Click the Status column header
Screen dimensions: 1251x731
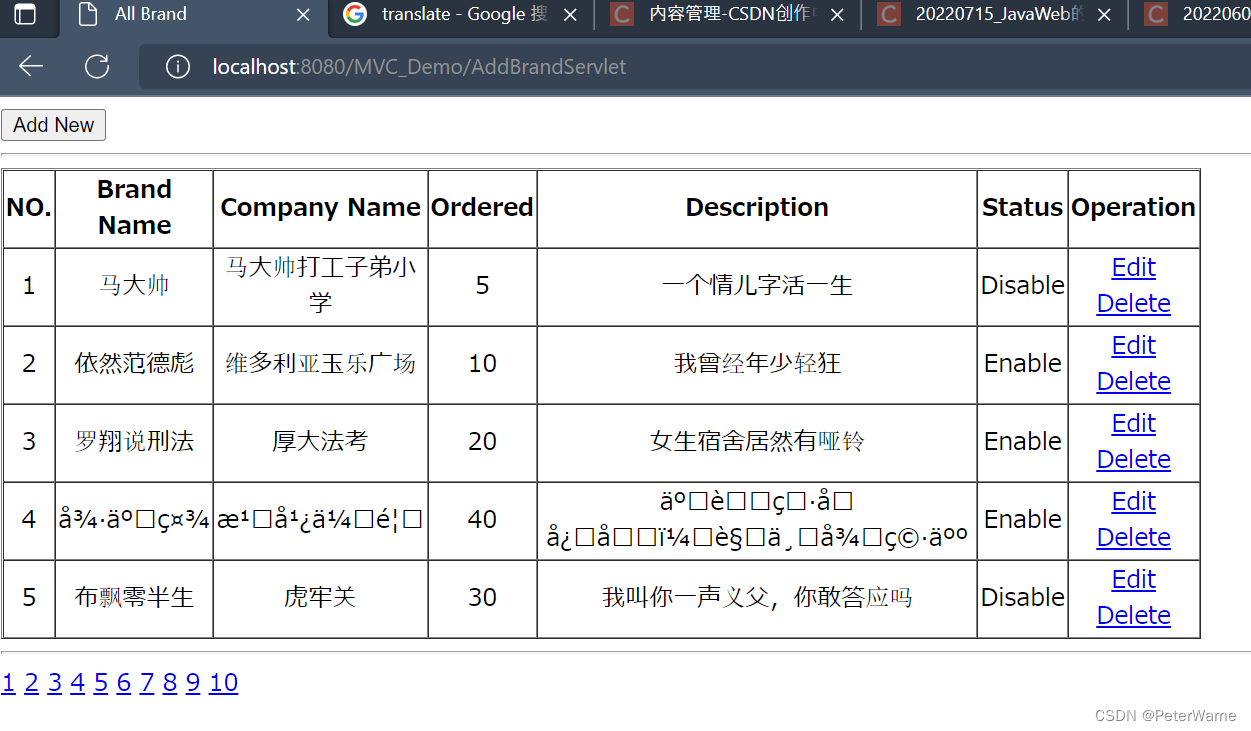(x=1022, y=208)
